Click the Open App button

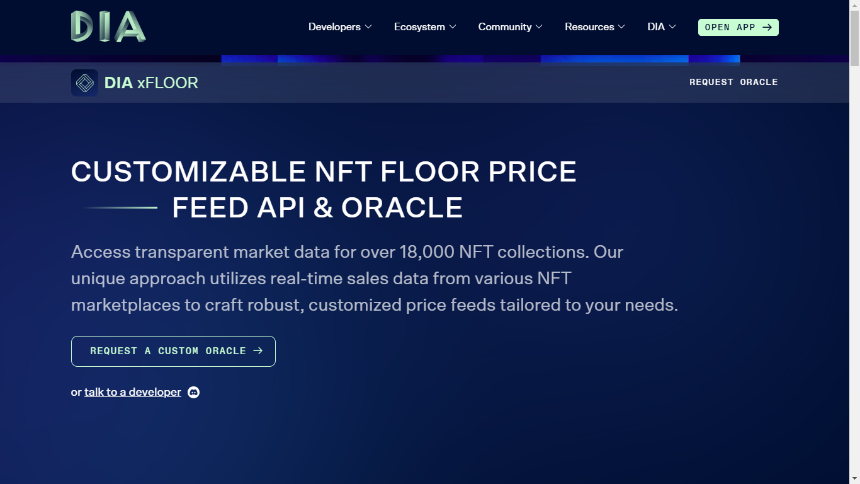[738, 27]
